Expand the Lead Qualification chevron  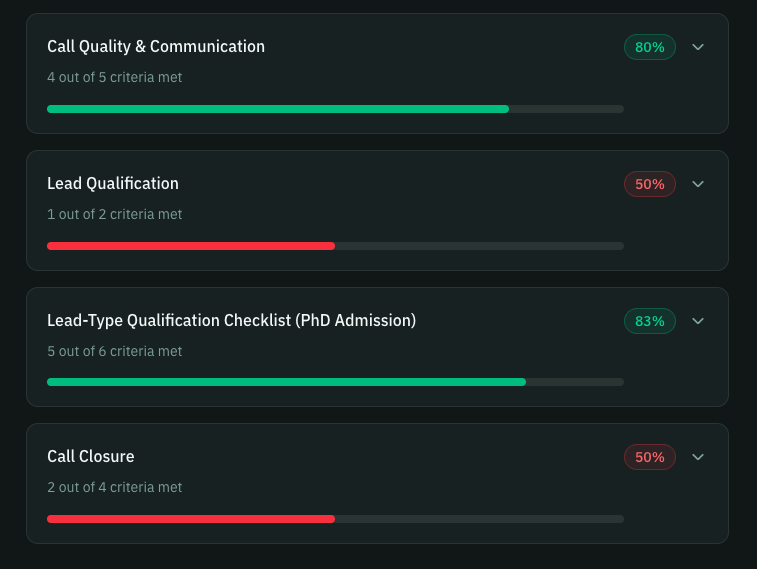[x=698, y=184]
